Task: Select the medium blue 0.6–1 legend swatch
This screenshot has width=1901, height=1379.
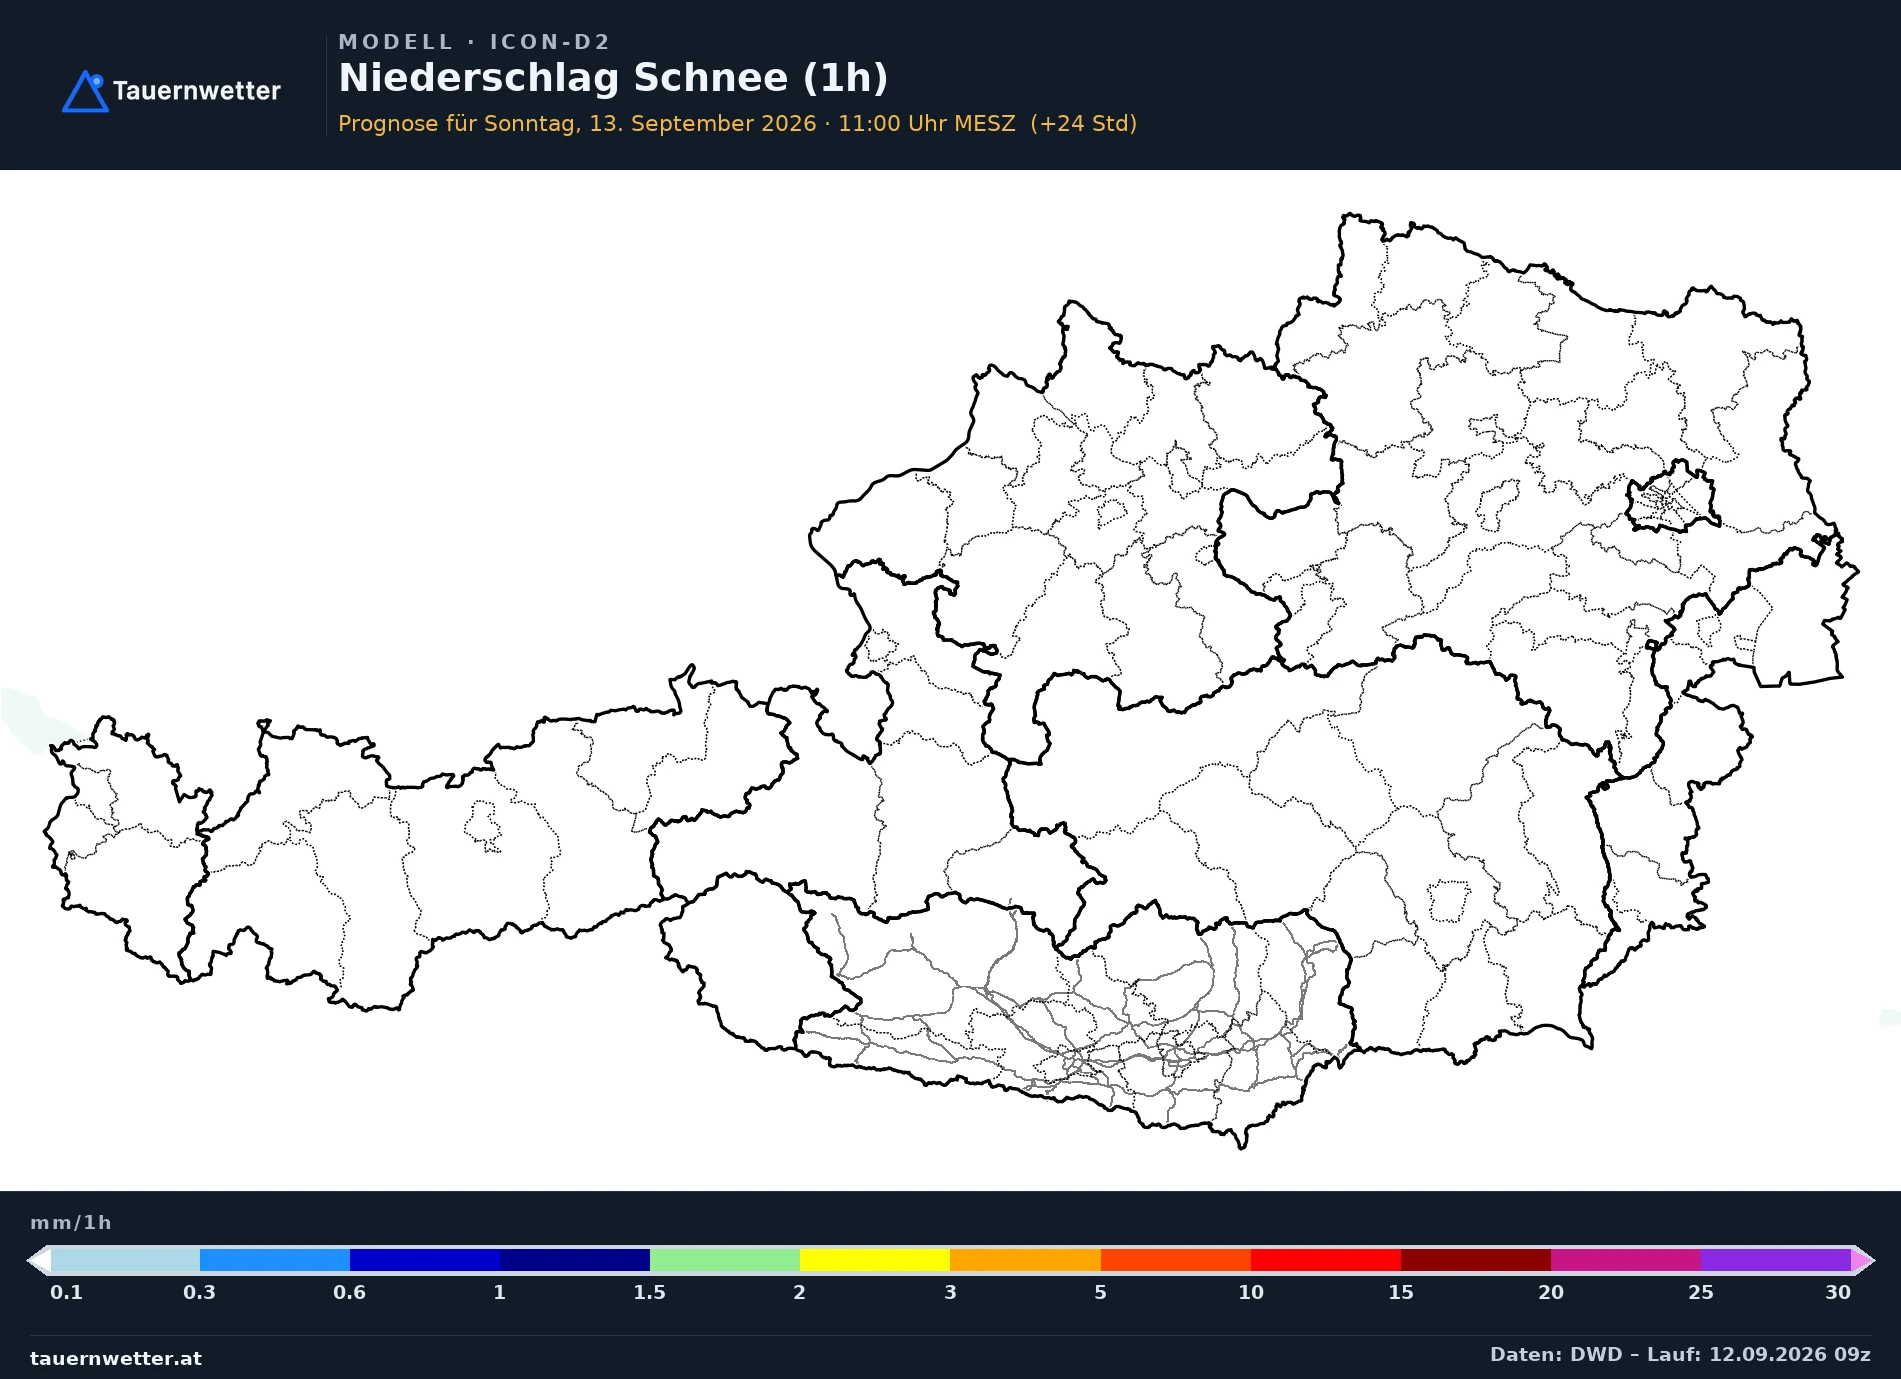Action: tap(425, 1260)
